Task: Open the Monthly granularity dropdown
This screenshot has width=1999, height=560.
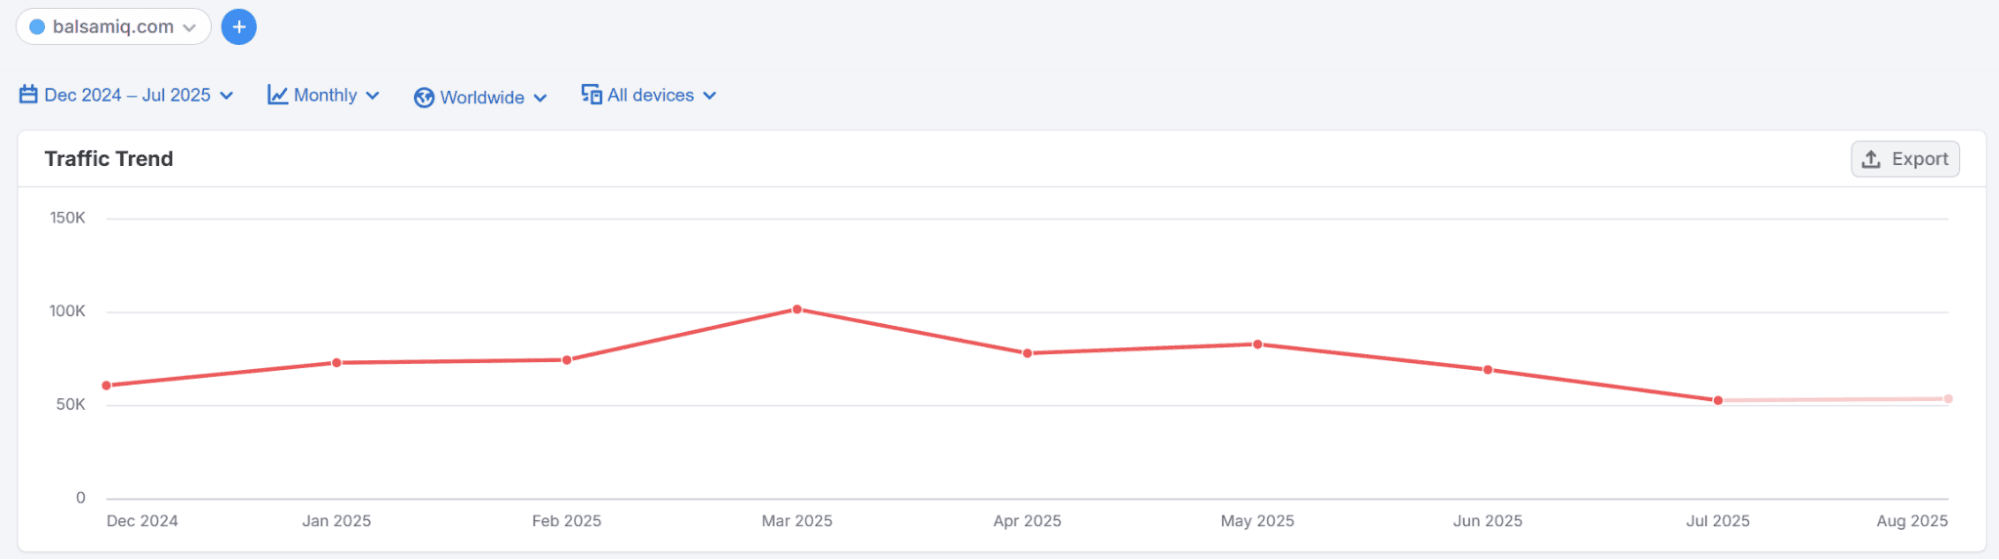Action: (373, 96)
